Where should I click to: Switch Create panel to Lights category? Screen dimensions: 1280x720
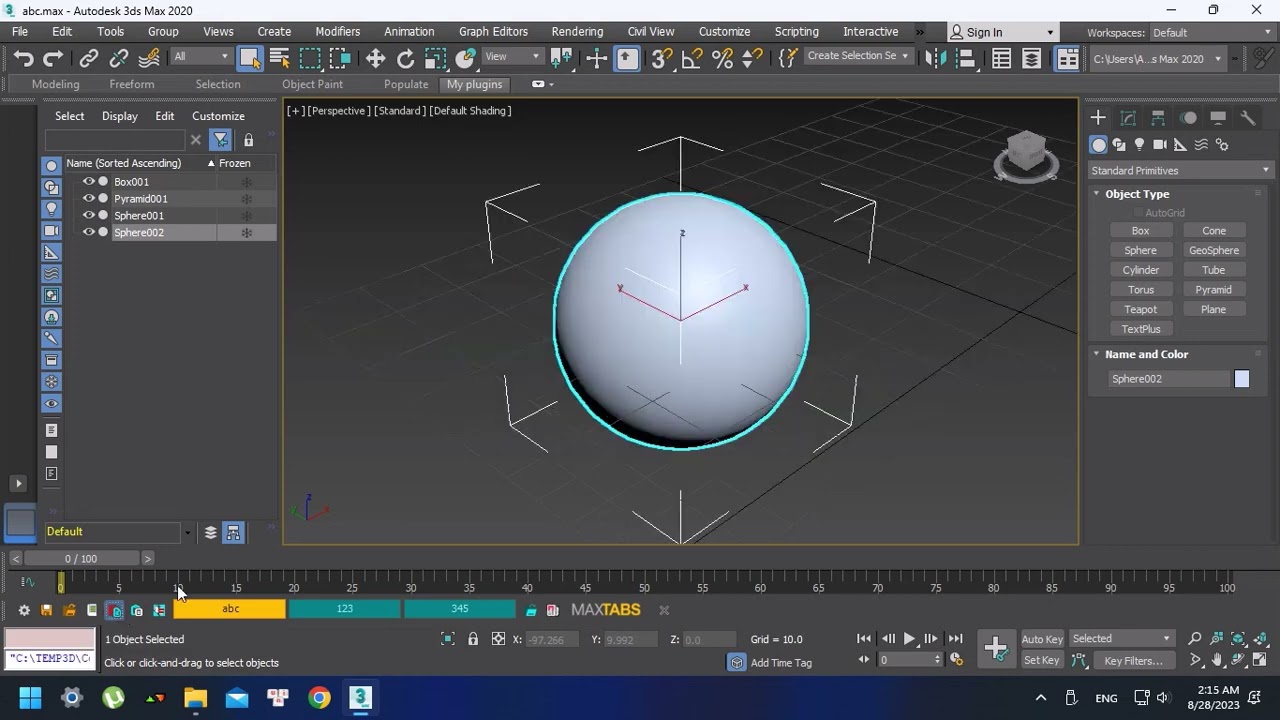[1139, 145]
